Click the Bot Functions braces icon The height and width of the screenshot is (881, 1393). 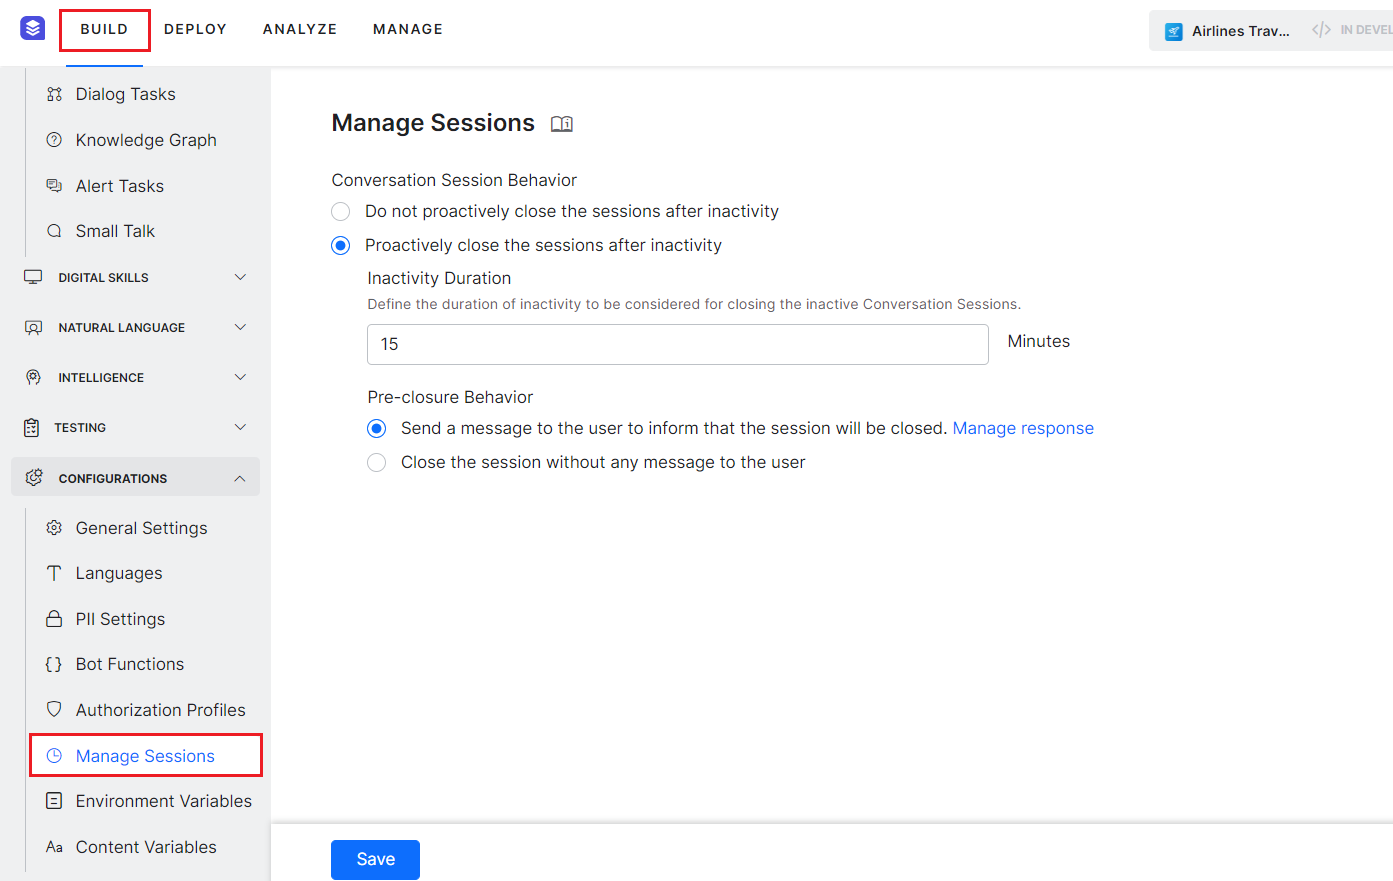(x=54, y=663)
